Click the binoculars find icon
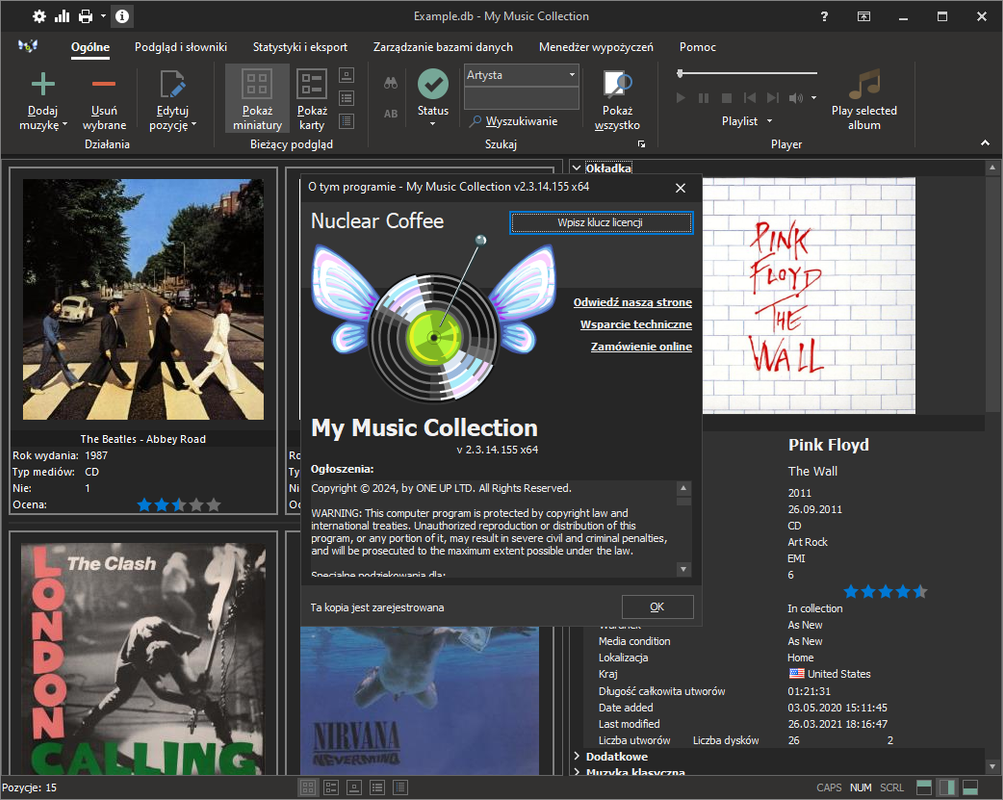This screenshot has height=800, width=1003. 391,83
